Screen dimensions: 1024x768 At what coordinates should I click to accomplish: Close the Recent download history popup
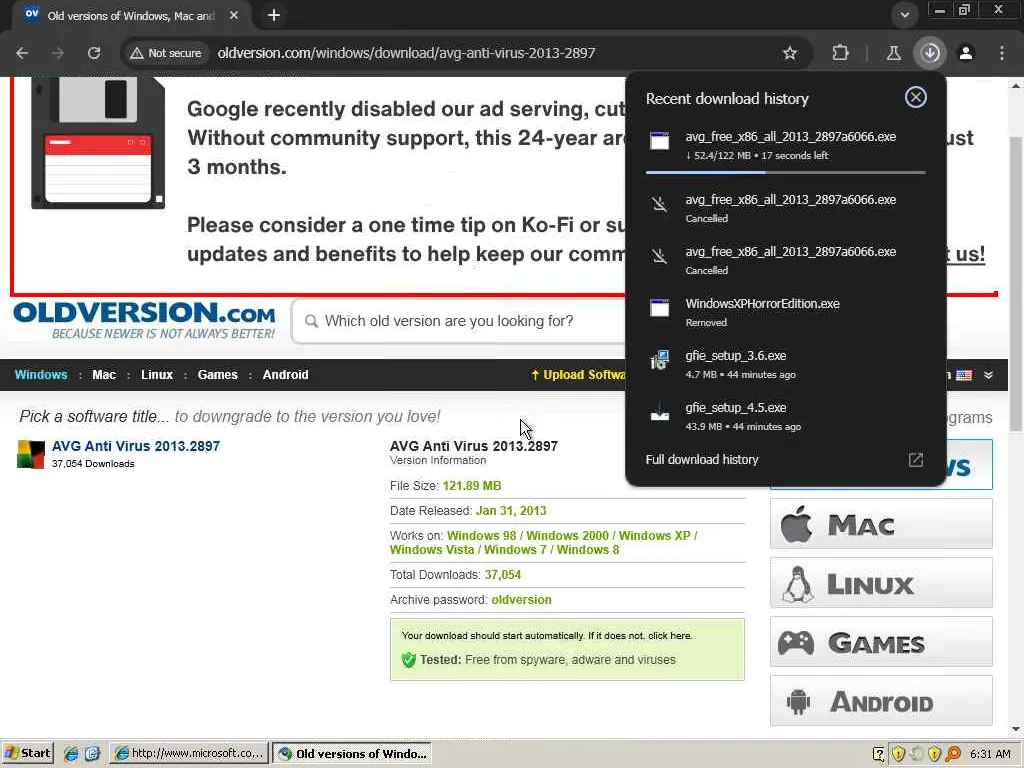click(x=916, y=97)
